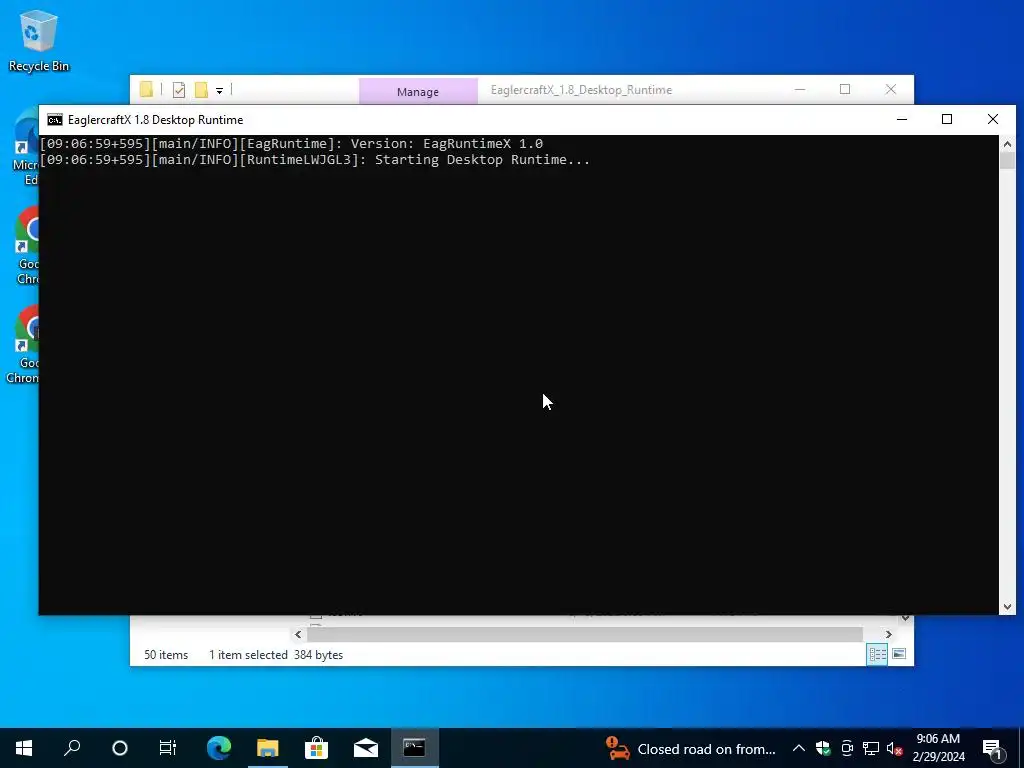Click the console window system menu icon
This screenshot has height=768, width=1024.
(x=55, y=120)
